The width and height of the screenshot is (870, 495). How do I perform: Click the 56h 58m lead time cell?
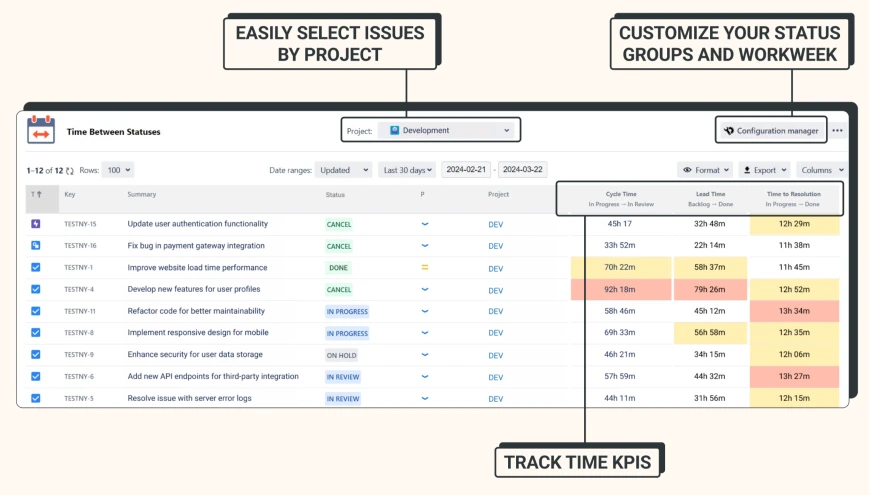tap(710, 332)
